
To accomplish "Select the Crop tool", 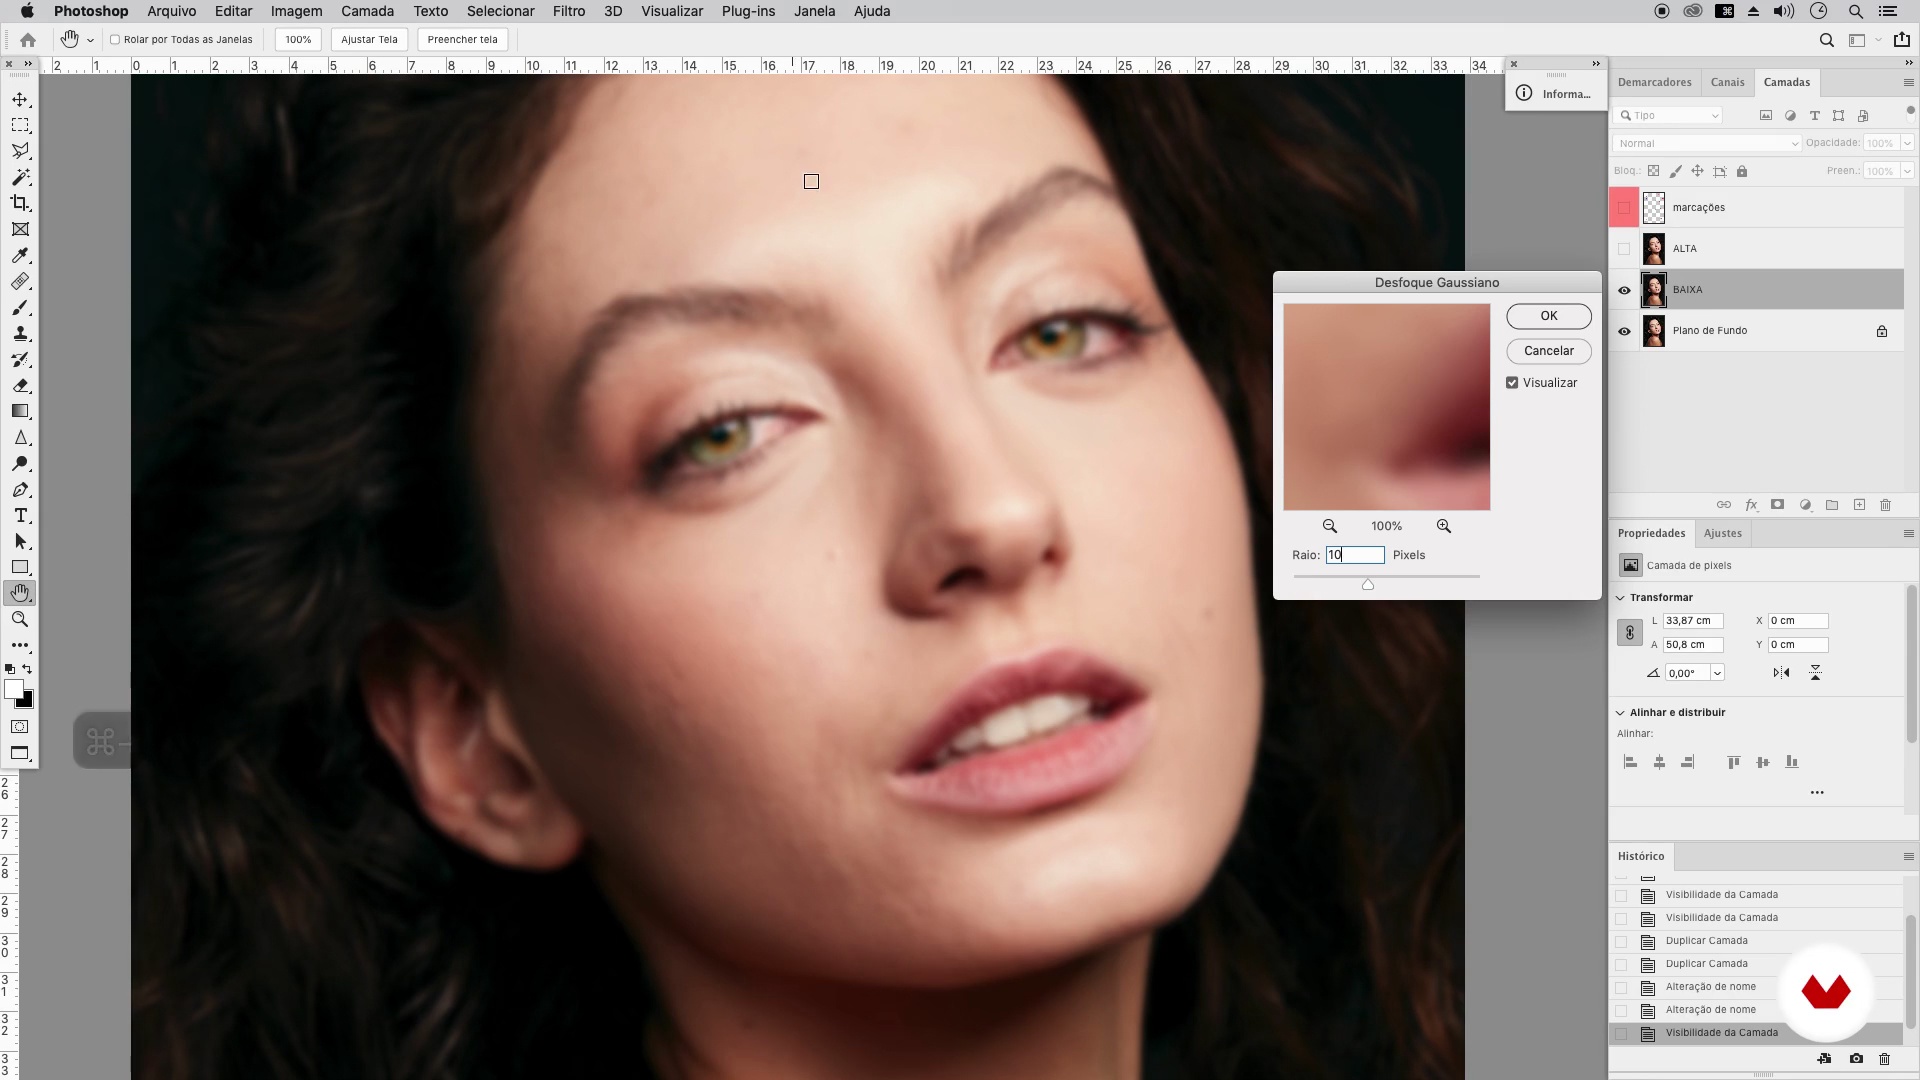I will (x=20, y=203).
